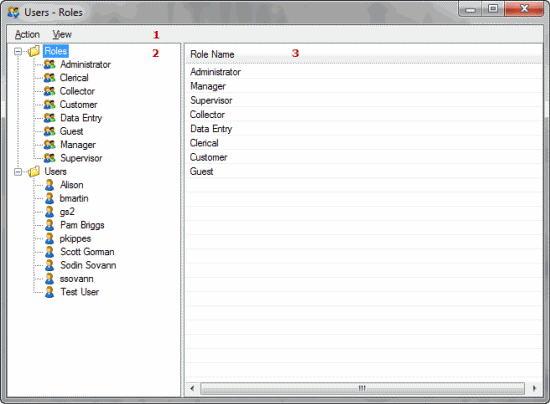
Task: Click the Roles folder icon
Action: (x=34, y=51)
